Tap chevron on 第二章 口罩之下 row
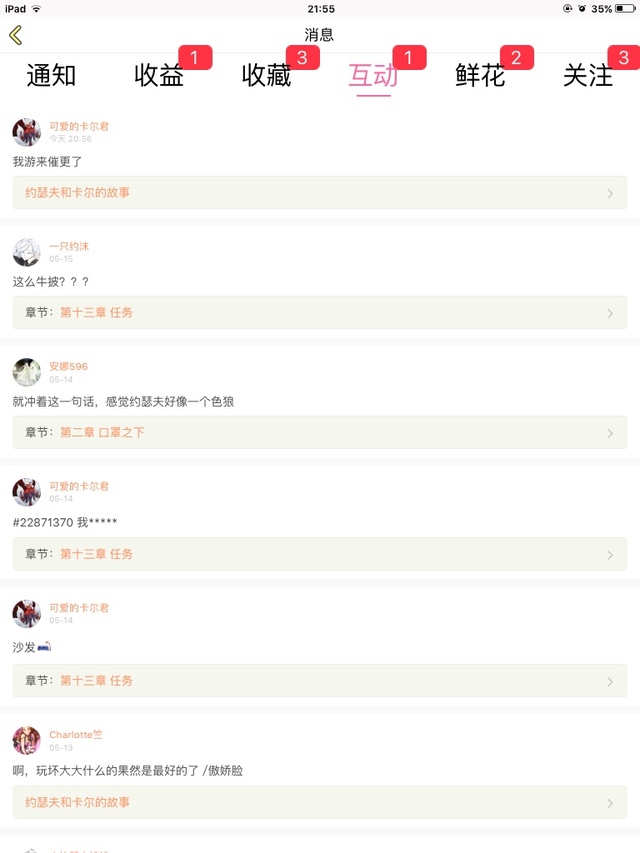This screenshot has width=640, height=853. (x=610, y=433)
